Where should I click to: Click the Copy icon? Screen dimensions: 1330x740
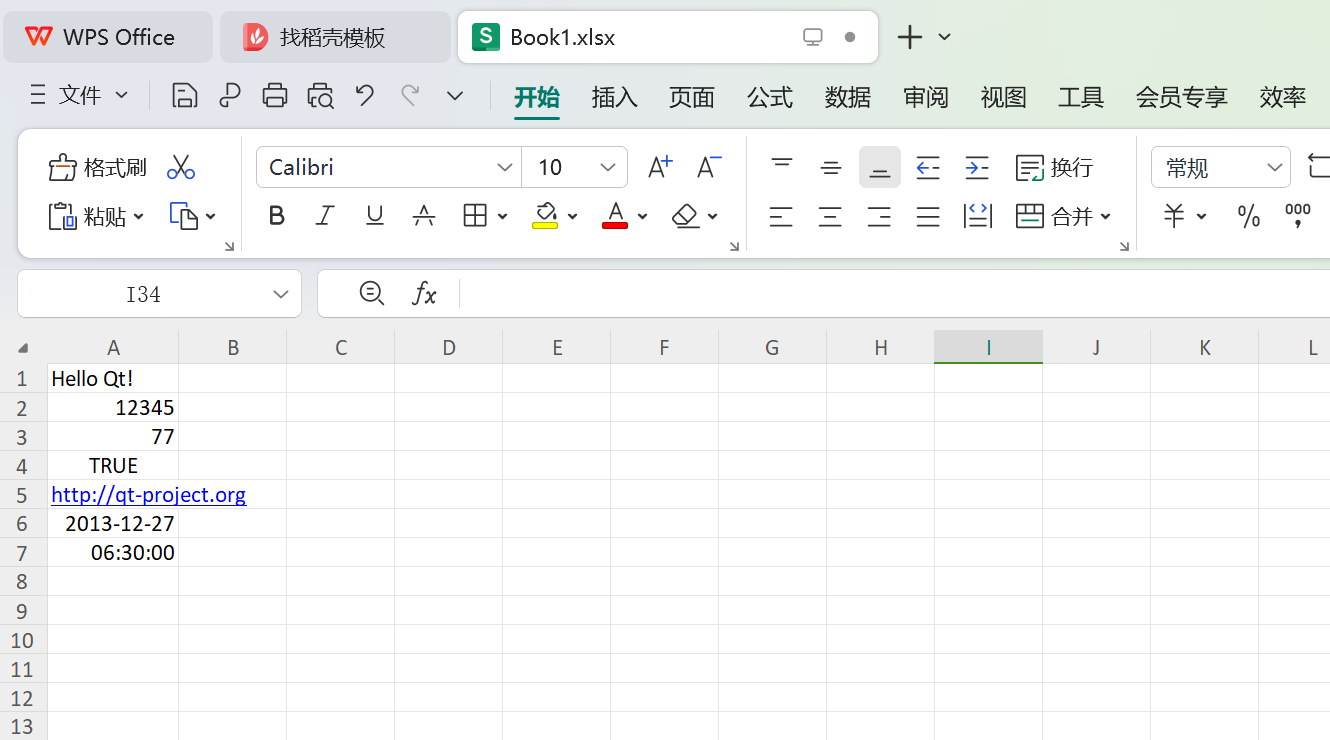184,216
